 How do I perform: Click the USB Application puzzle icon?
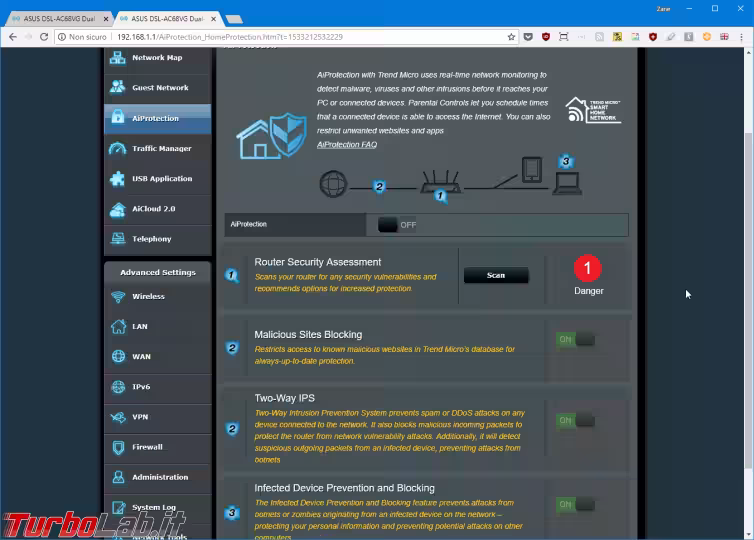point(118,179)
